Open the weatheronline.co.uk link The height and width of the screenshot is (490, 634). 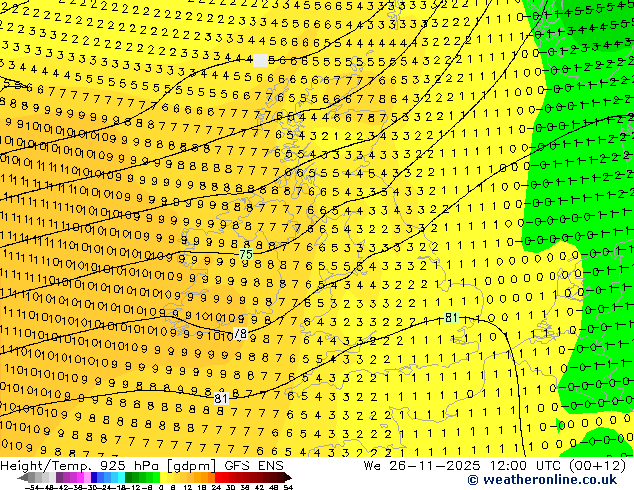(542, 480)
